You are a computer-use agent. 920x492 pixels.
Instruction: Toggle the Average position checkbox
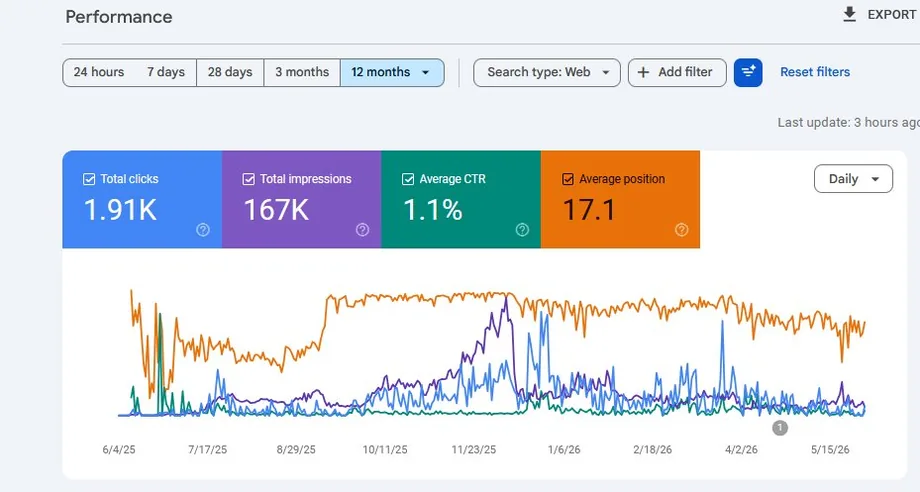click(x=568, y=179)
